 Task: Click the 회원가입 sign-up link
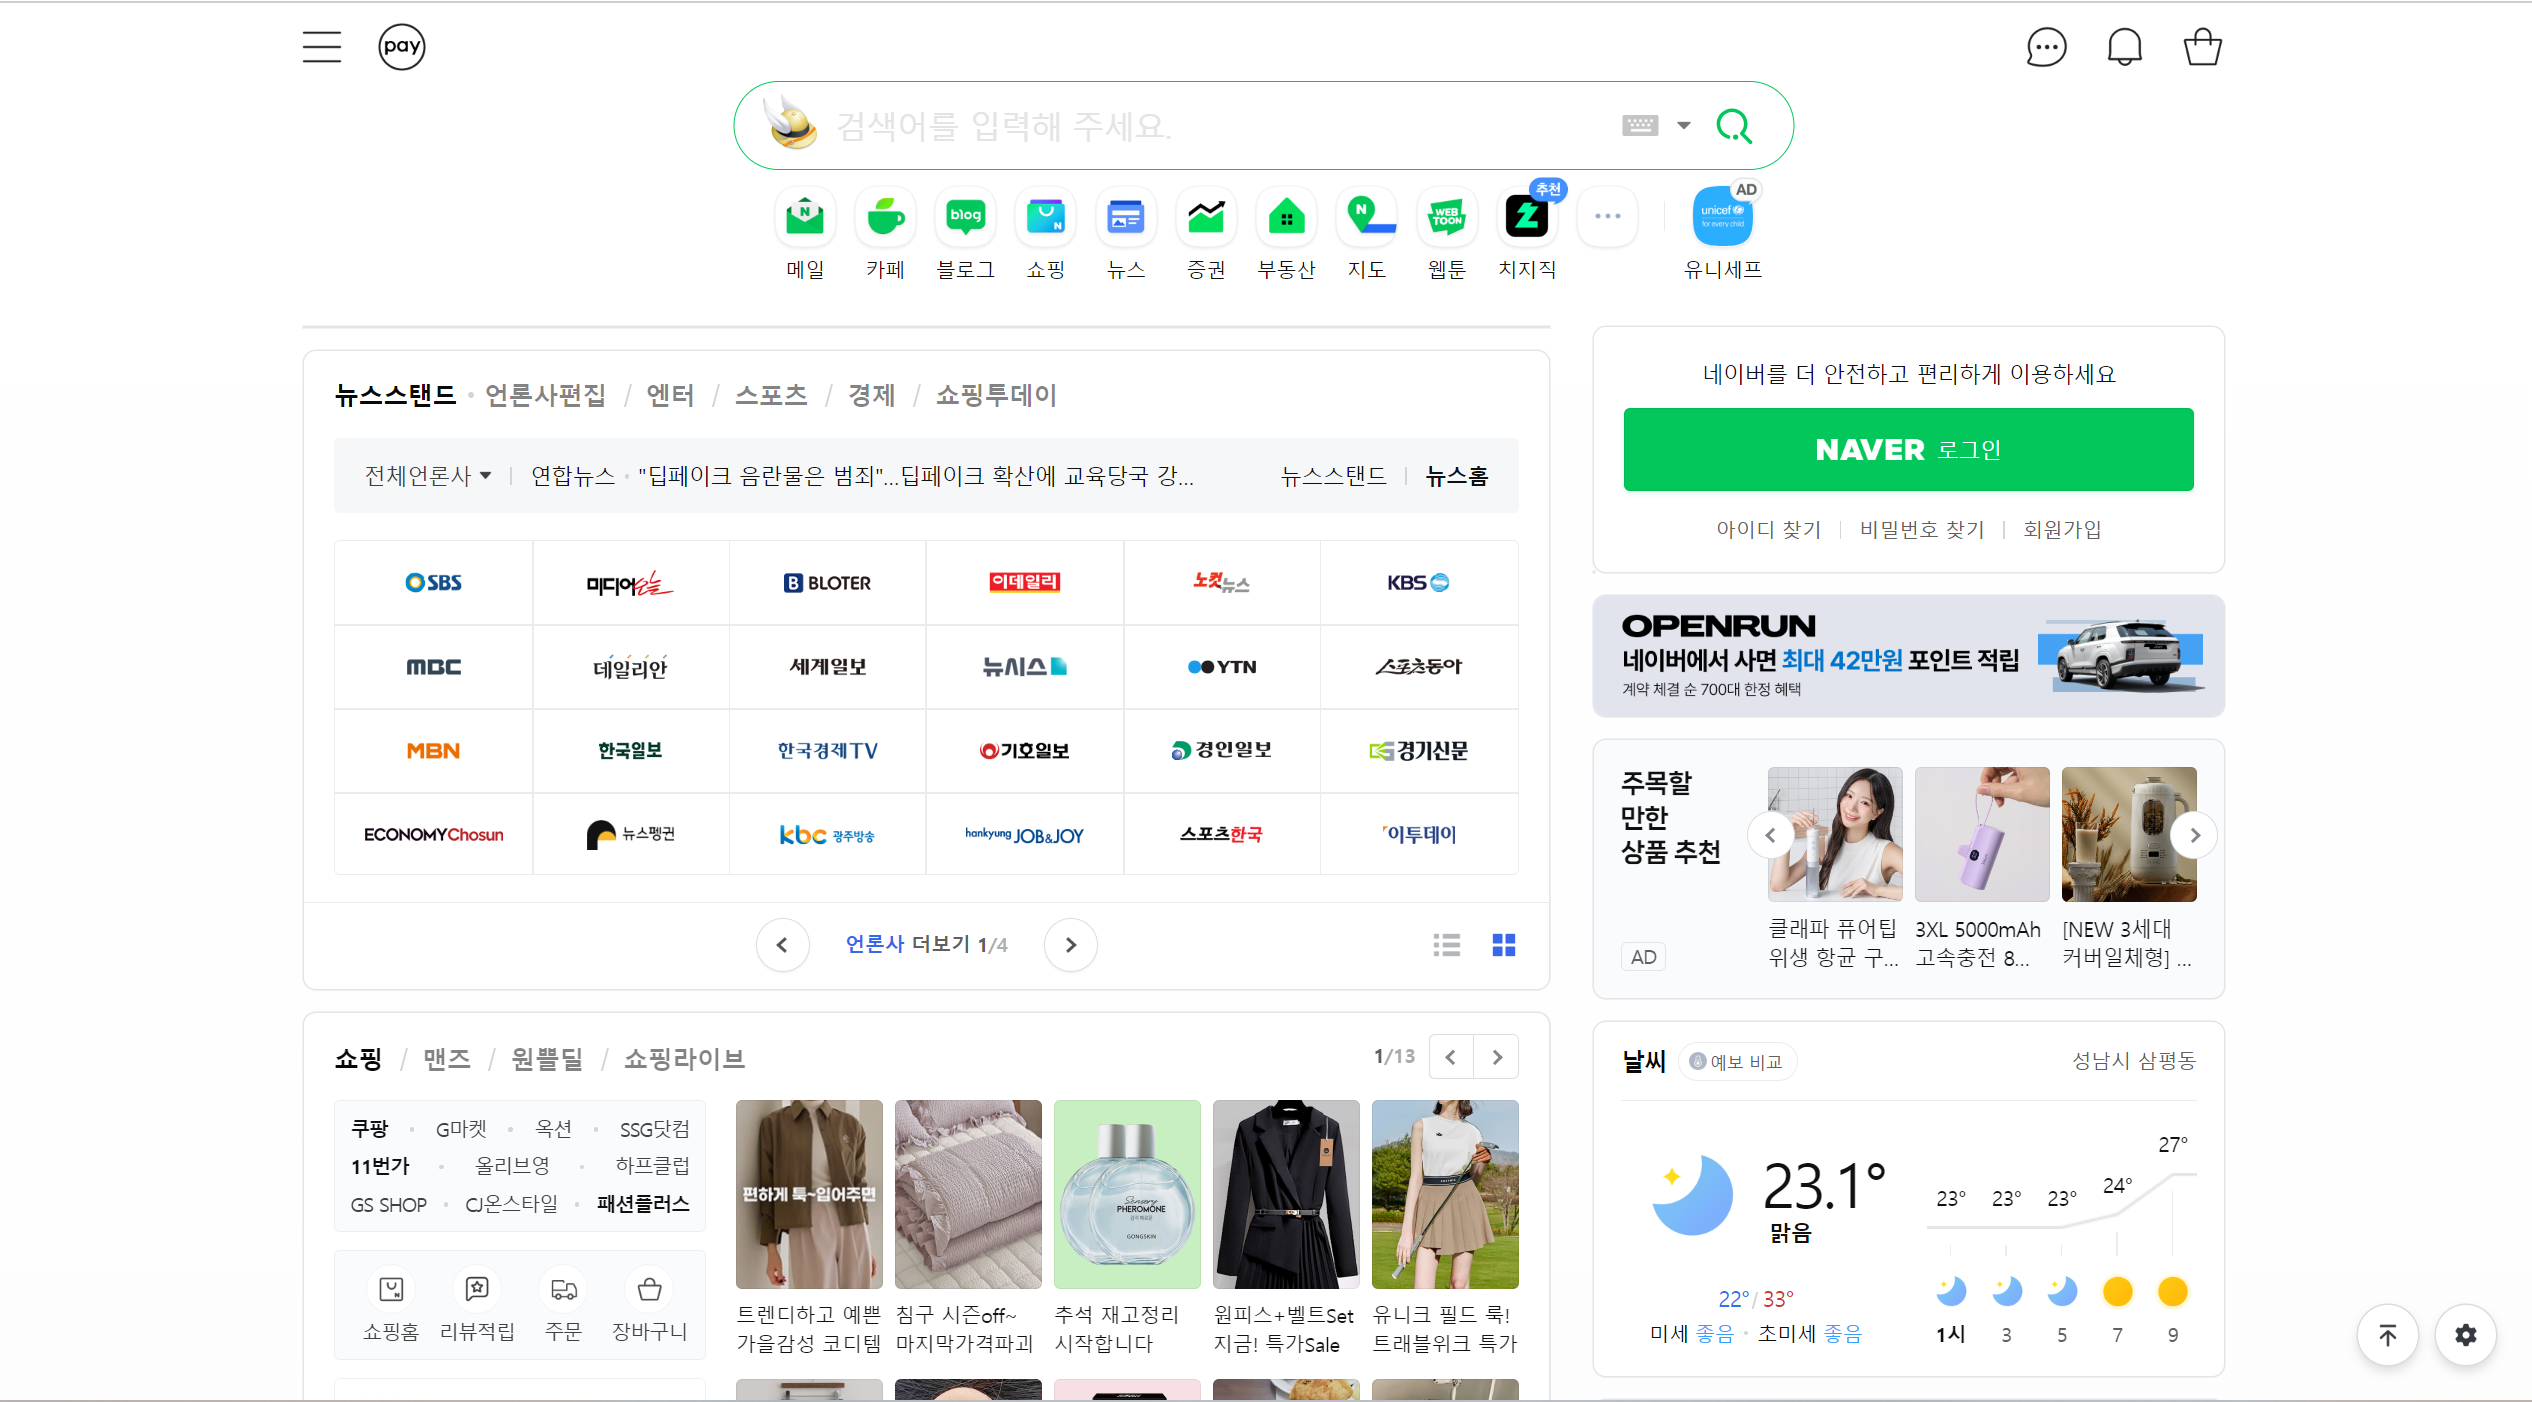click(x=2062, y=530)
